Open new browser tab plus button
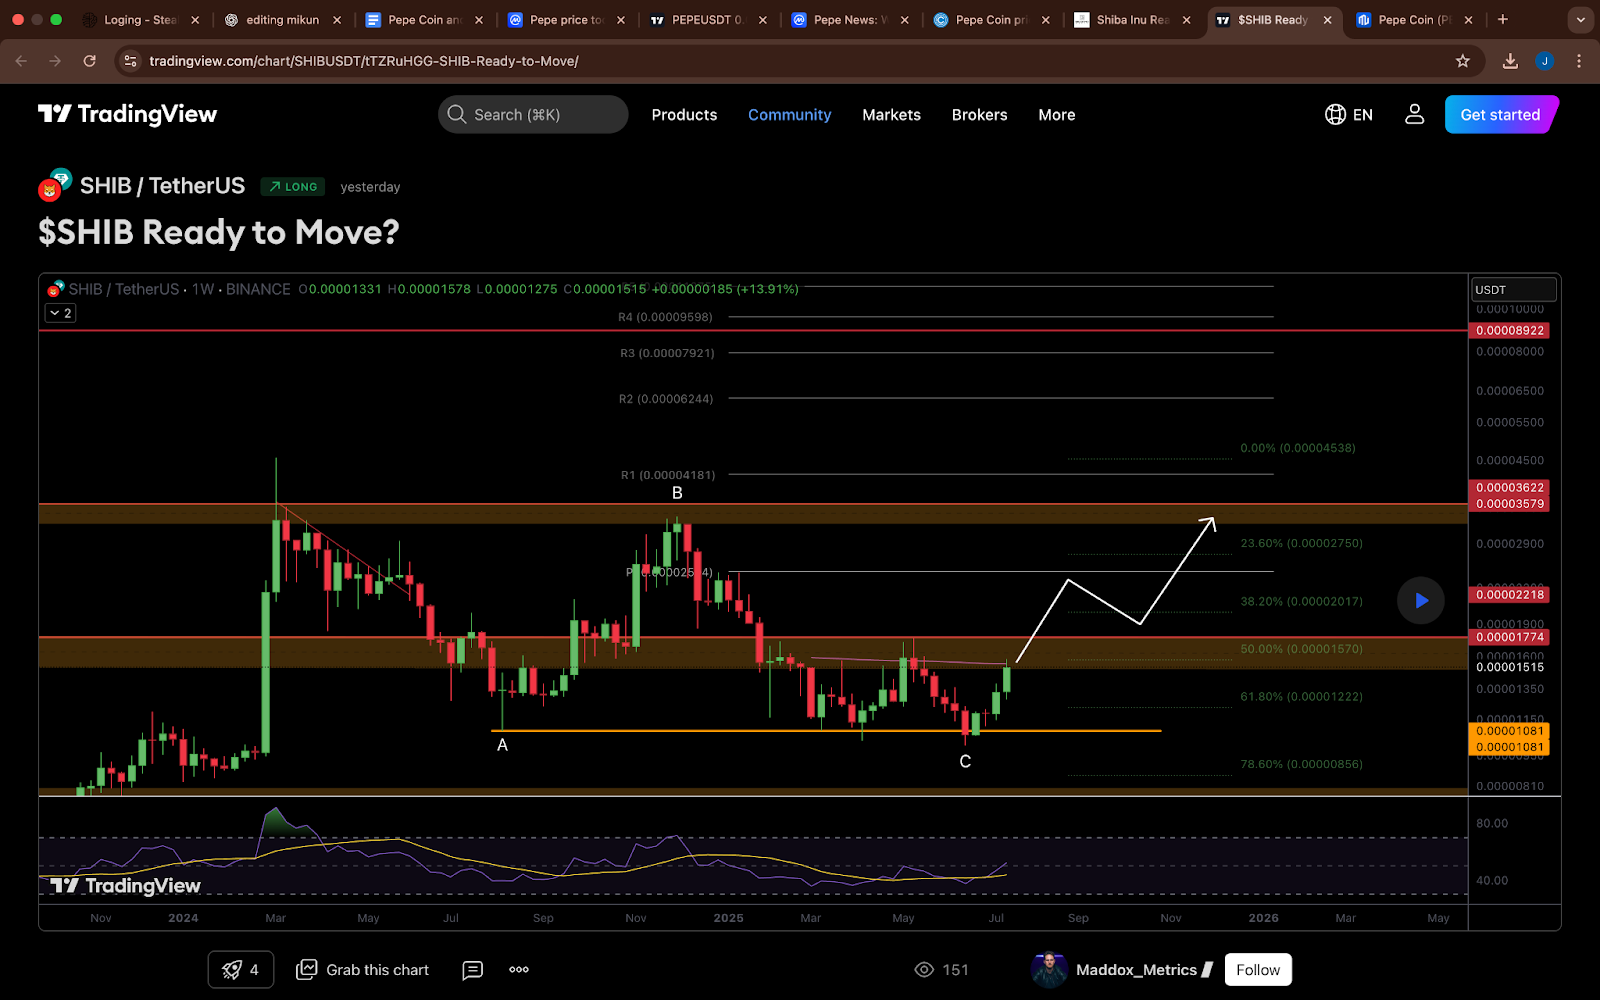This screenshot has height=1000, width=1600. [1502, 19]
